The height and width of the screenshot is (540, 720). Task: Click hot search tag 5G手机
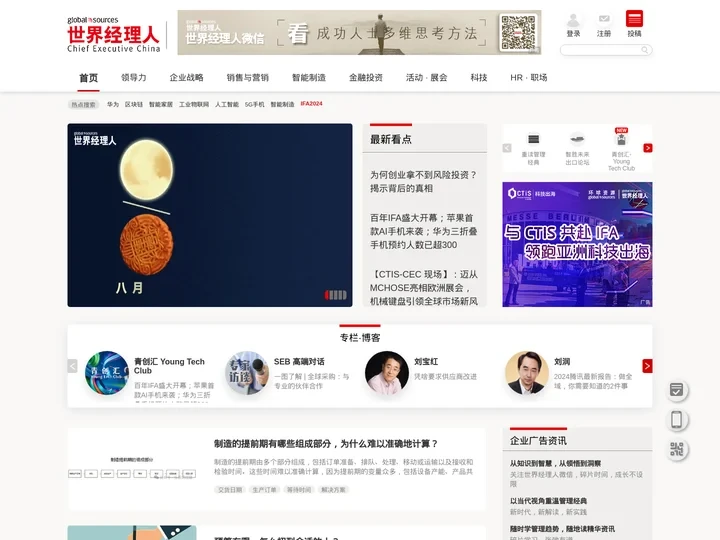click(254, 104)
